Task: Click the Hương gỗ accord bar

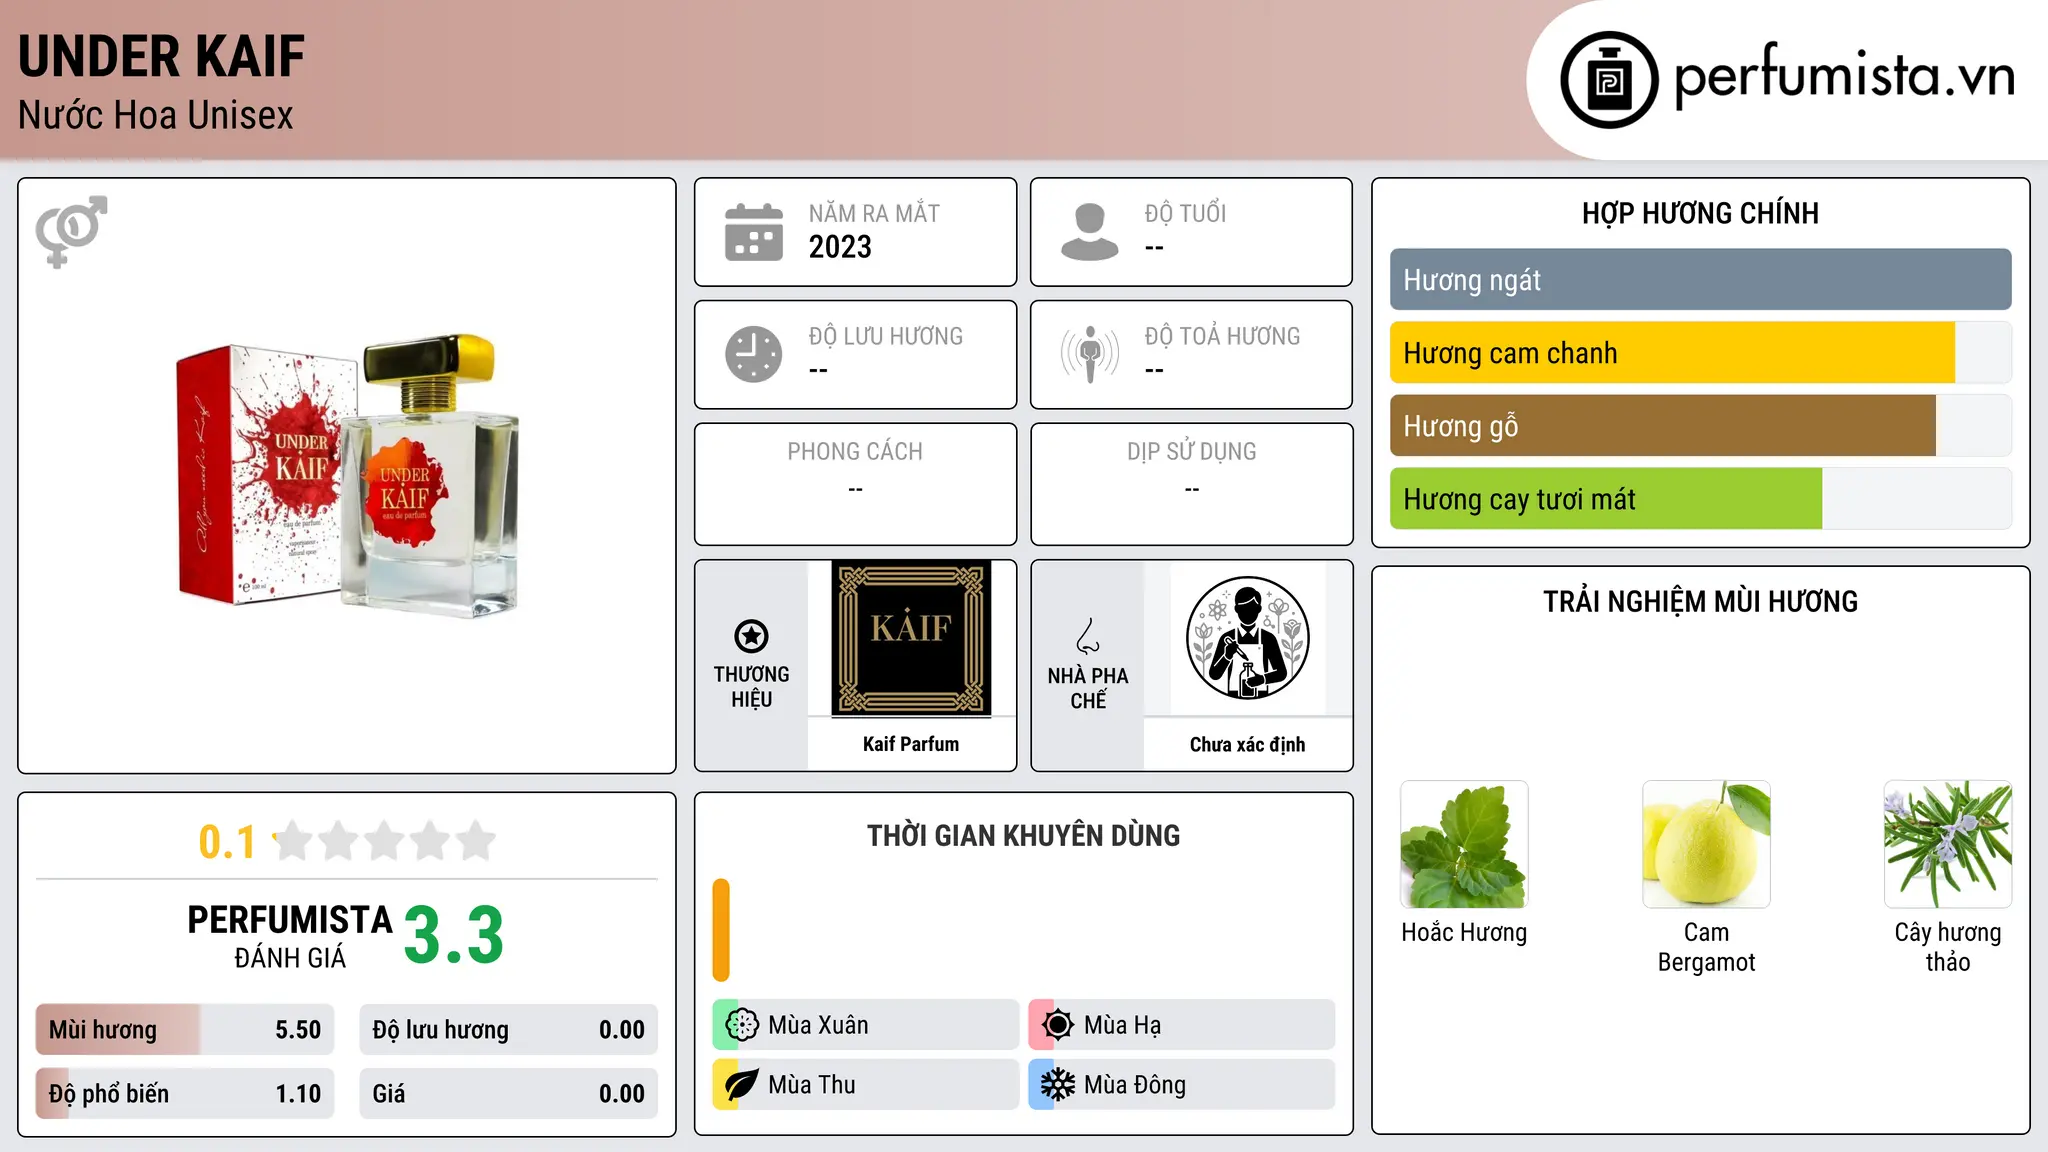Action: (x=1700, y=426)
